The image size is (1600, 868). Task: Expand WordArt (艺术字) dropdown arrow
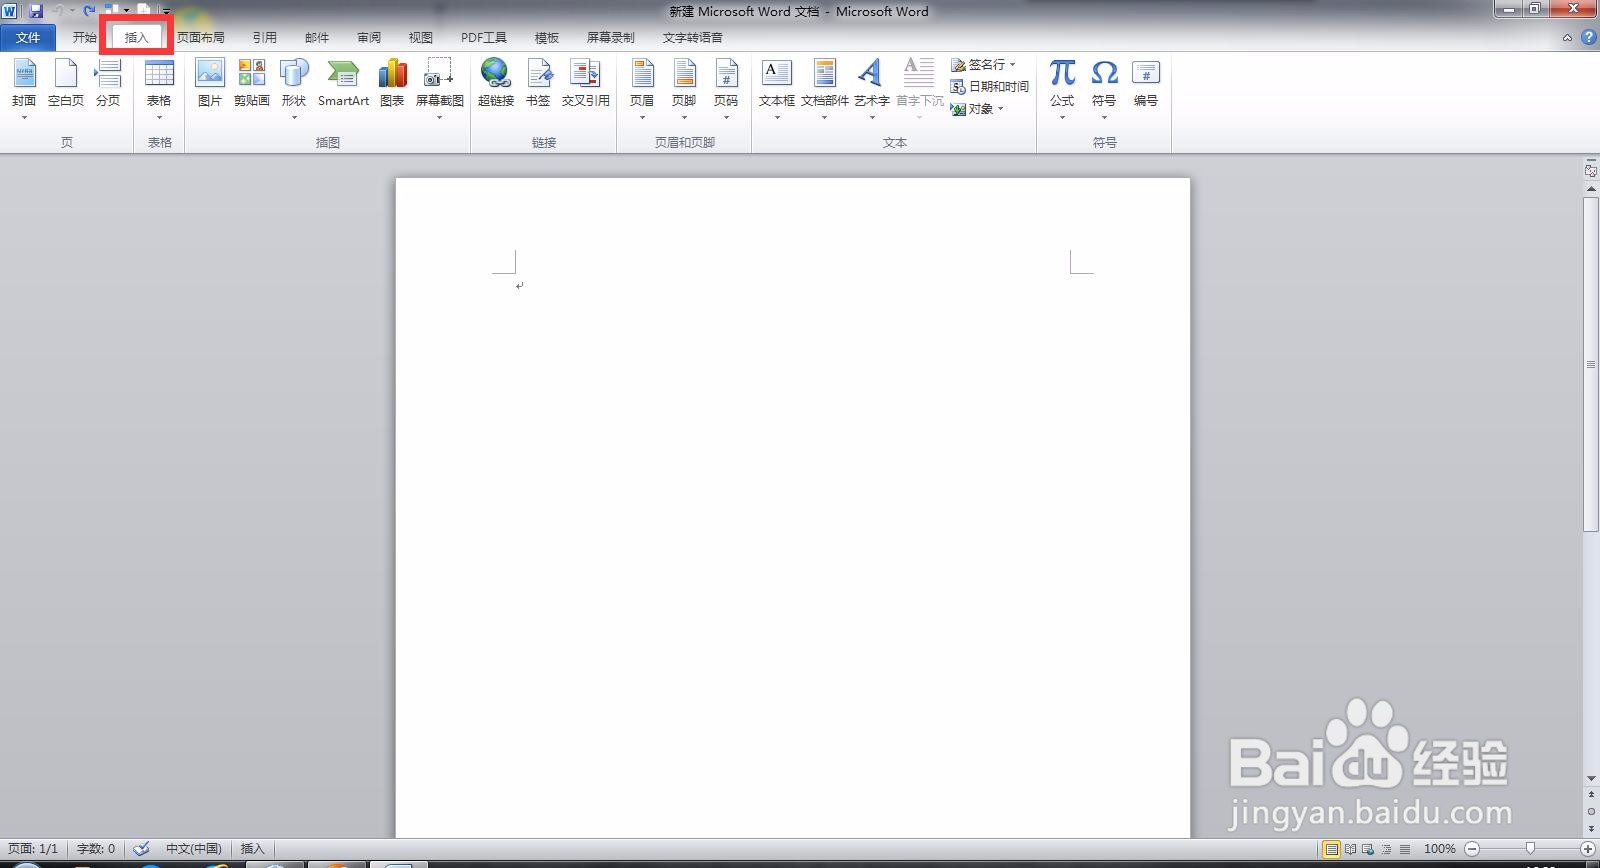(872, 118)
